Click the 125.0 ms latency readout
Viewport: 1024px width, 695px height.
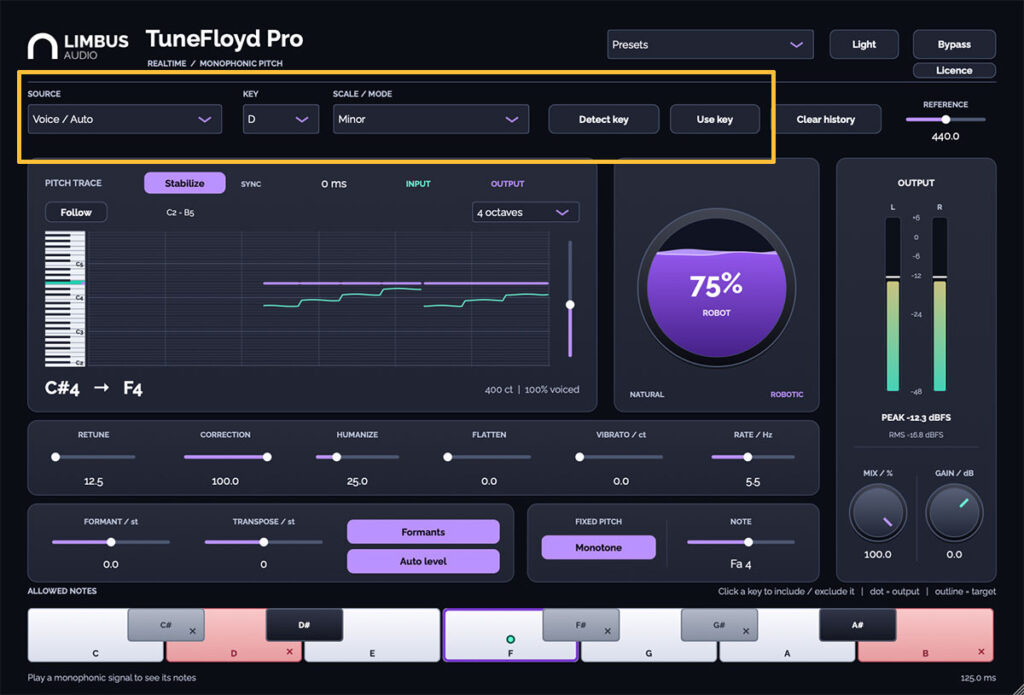pos(978,679)
